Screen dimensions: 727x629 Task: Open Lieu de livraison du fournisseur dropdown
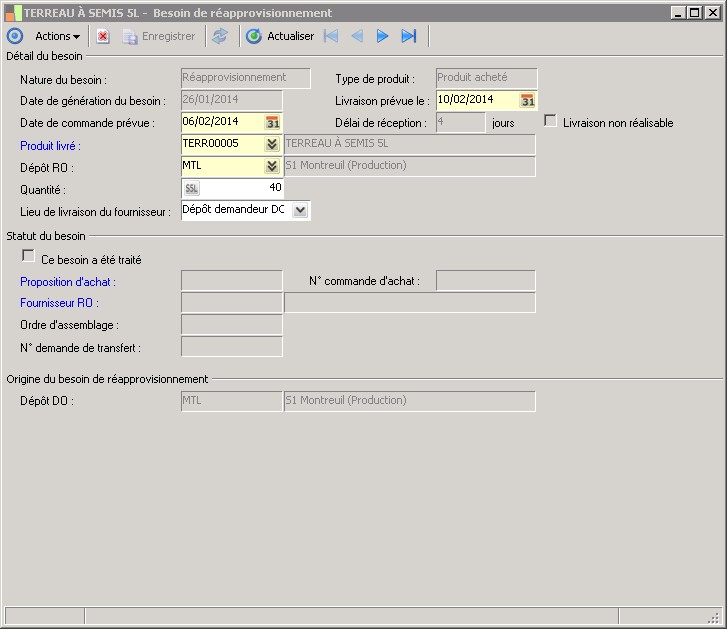coord(300,211)
